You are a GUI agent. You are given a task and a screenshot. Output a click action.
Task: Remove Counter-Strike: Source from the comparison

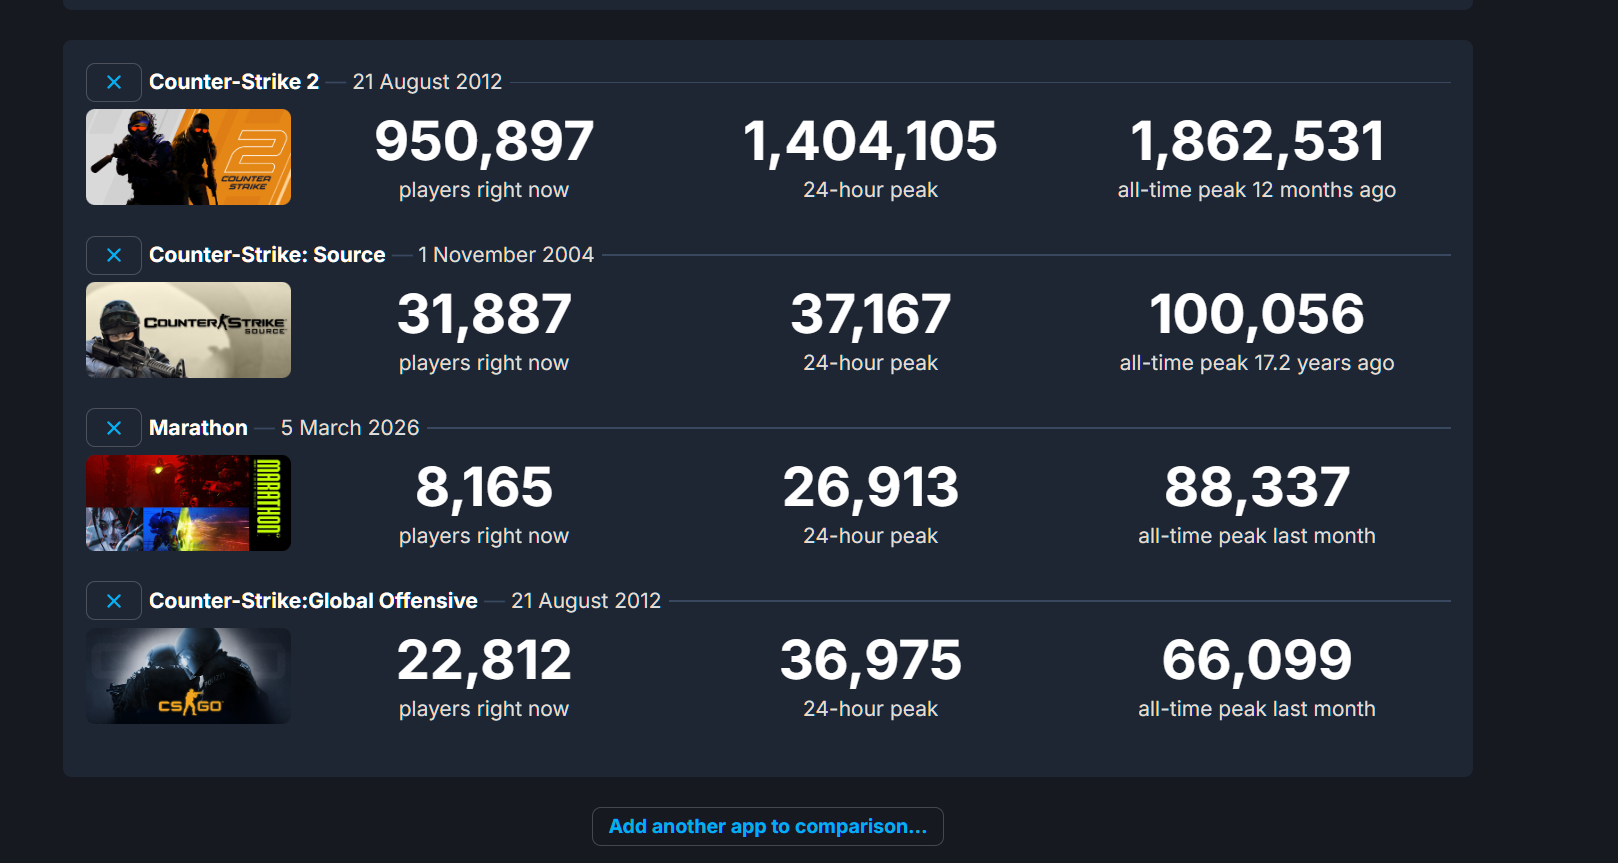[114, 255]
